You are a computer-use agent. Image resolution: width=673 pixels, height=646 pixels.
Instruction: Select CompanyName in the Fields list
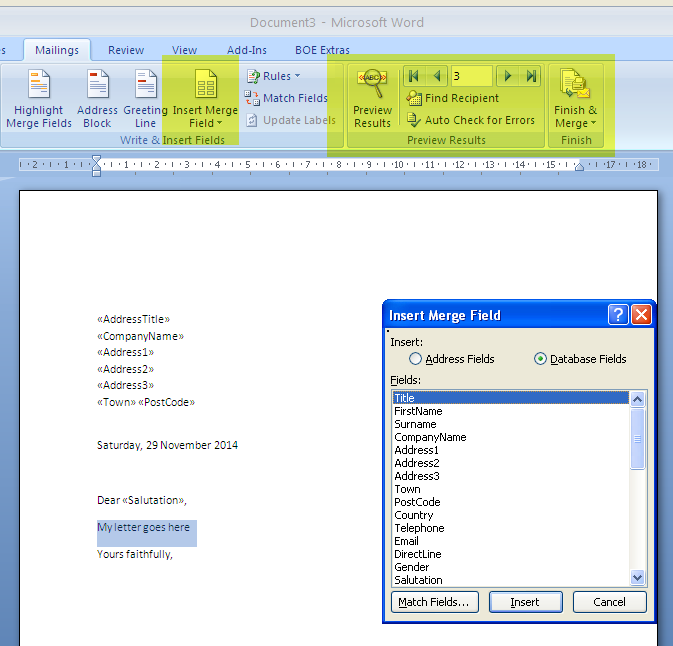tap(511, 437)
